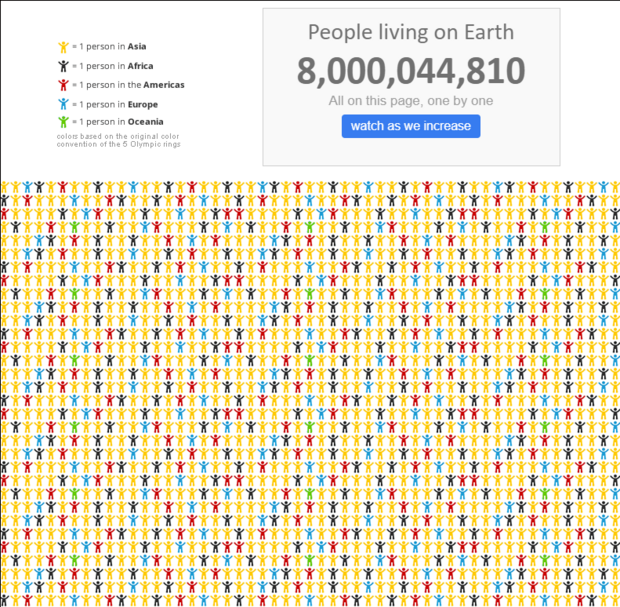Click the top-right person figure in the crowd grid

click(x=615, y=187)
